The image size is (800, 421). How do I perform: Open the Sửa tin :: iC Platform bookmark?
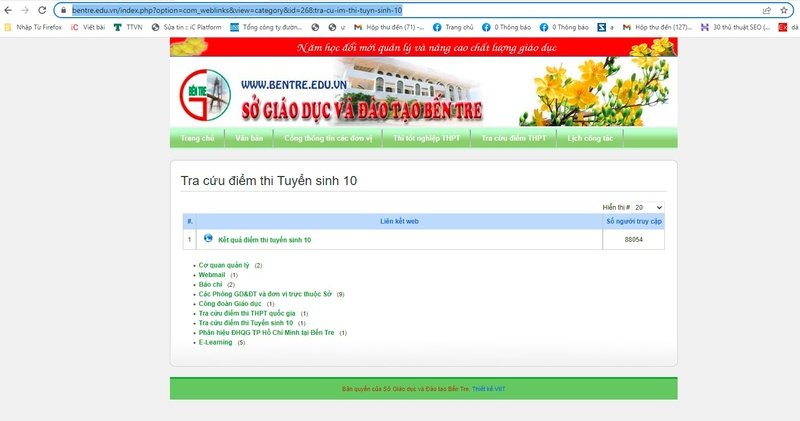click(187, 27)
